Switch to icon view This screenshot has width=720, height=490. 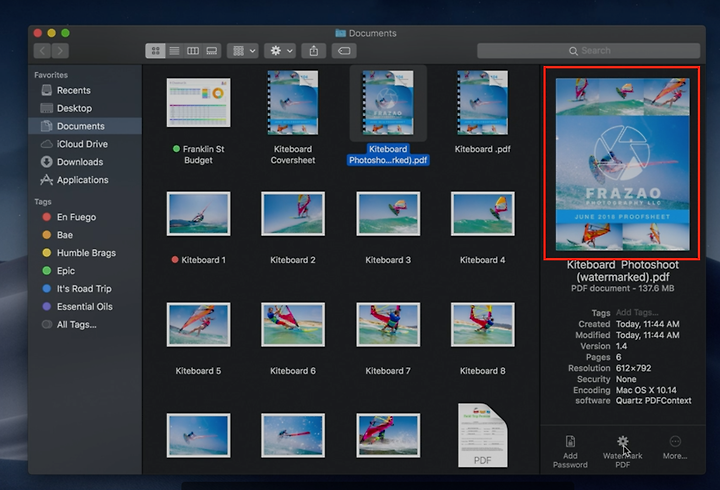coord(155,51)
